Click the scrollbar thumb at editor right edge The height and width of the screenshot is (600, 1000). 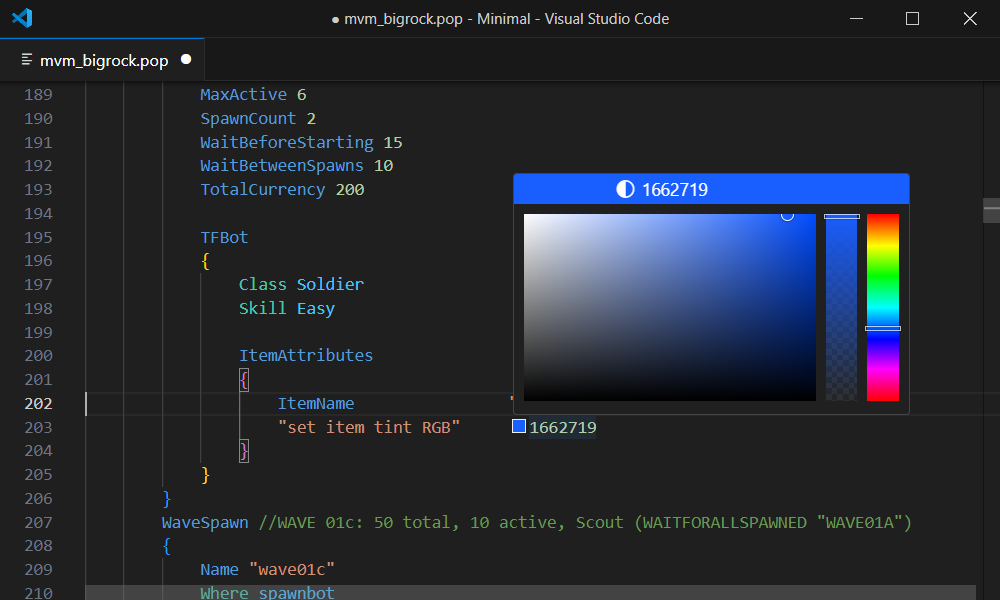(991, 210)
